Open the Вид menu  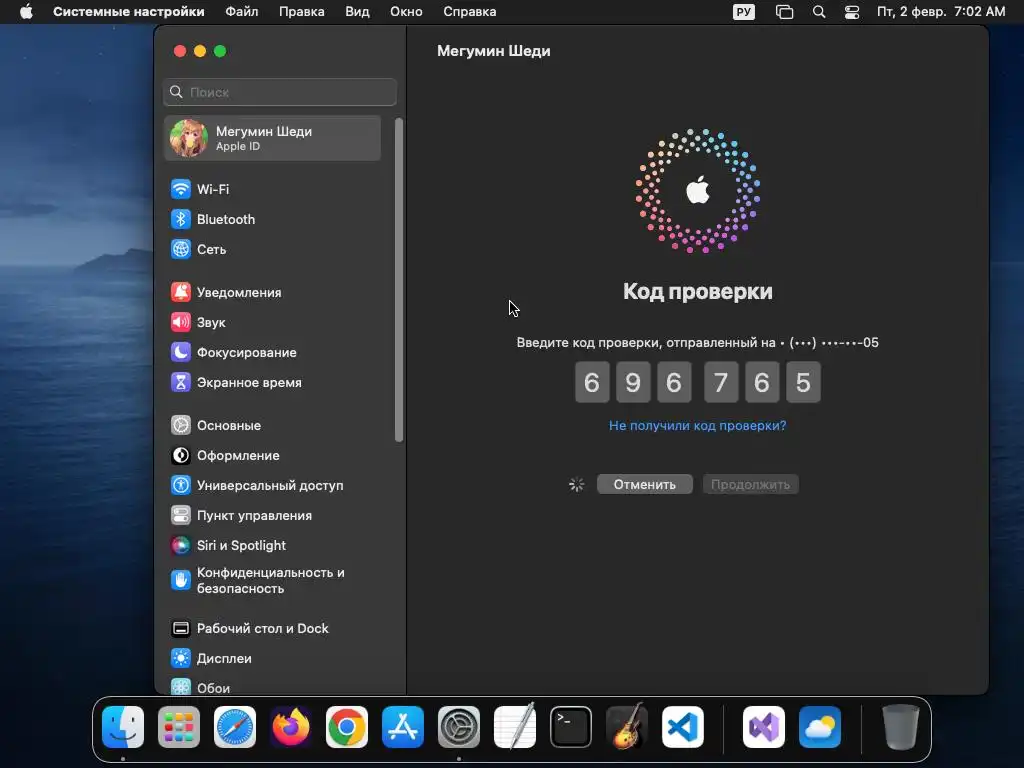point(357,12)
